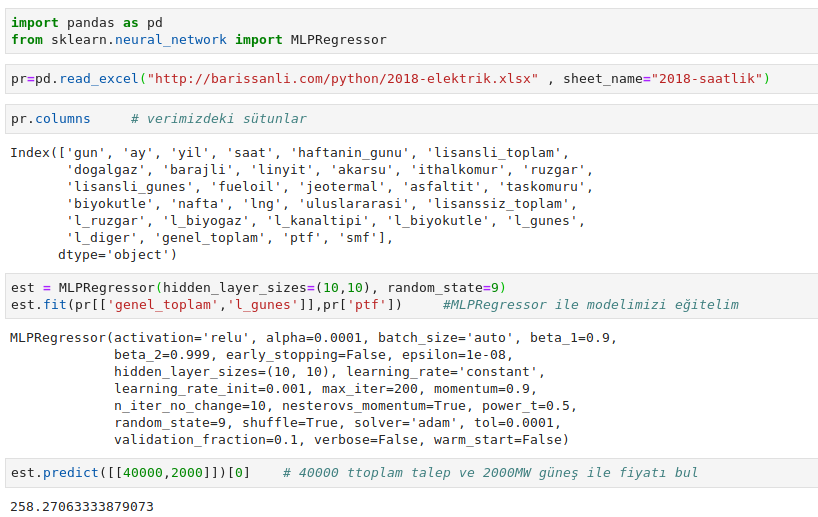Click max_iter=200 in the model output

[370, 389]
